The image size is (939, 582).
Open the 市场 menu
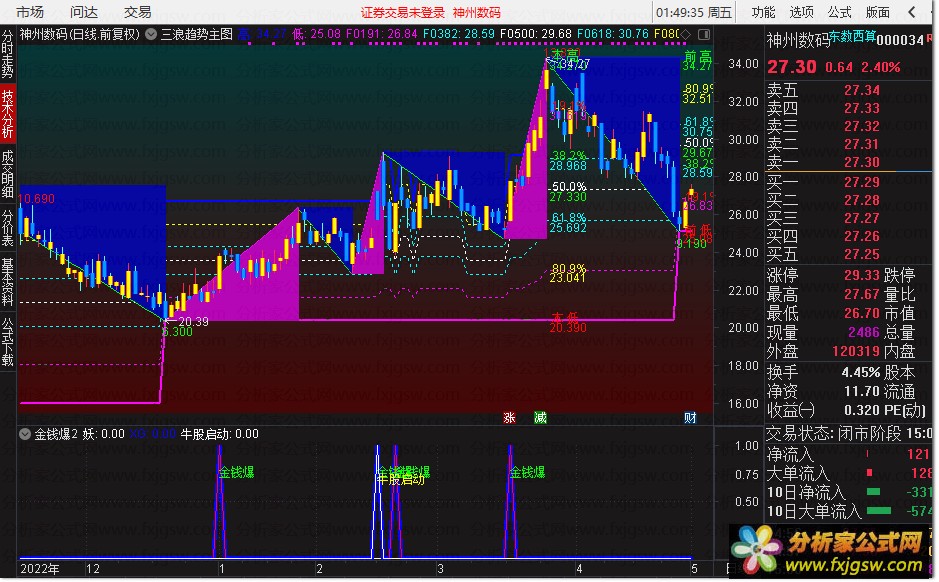(30, 12)
